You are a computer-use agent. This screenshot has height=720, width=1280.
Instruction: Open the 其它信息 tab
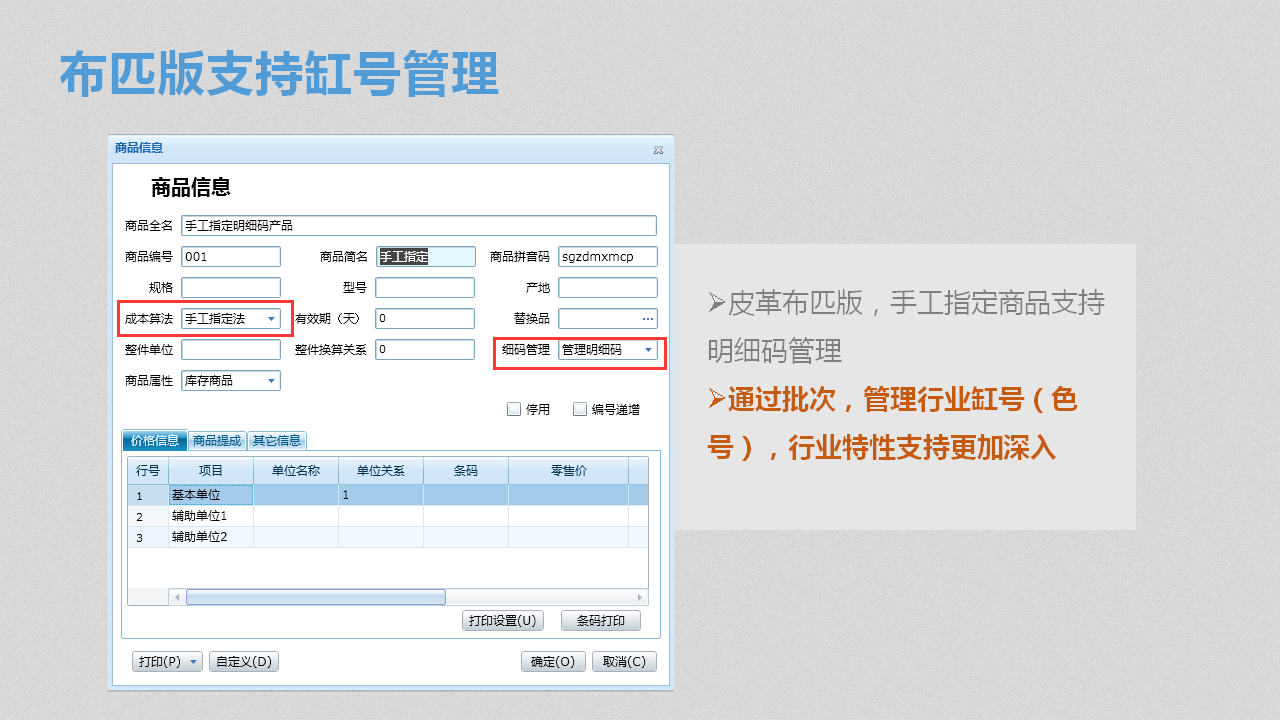(x=277, y=441)
